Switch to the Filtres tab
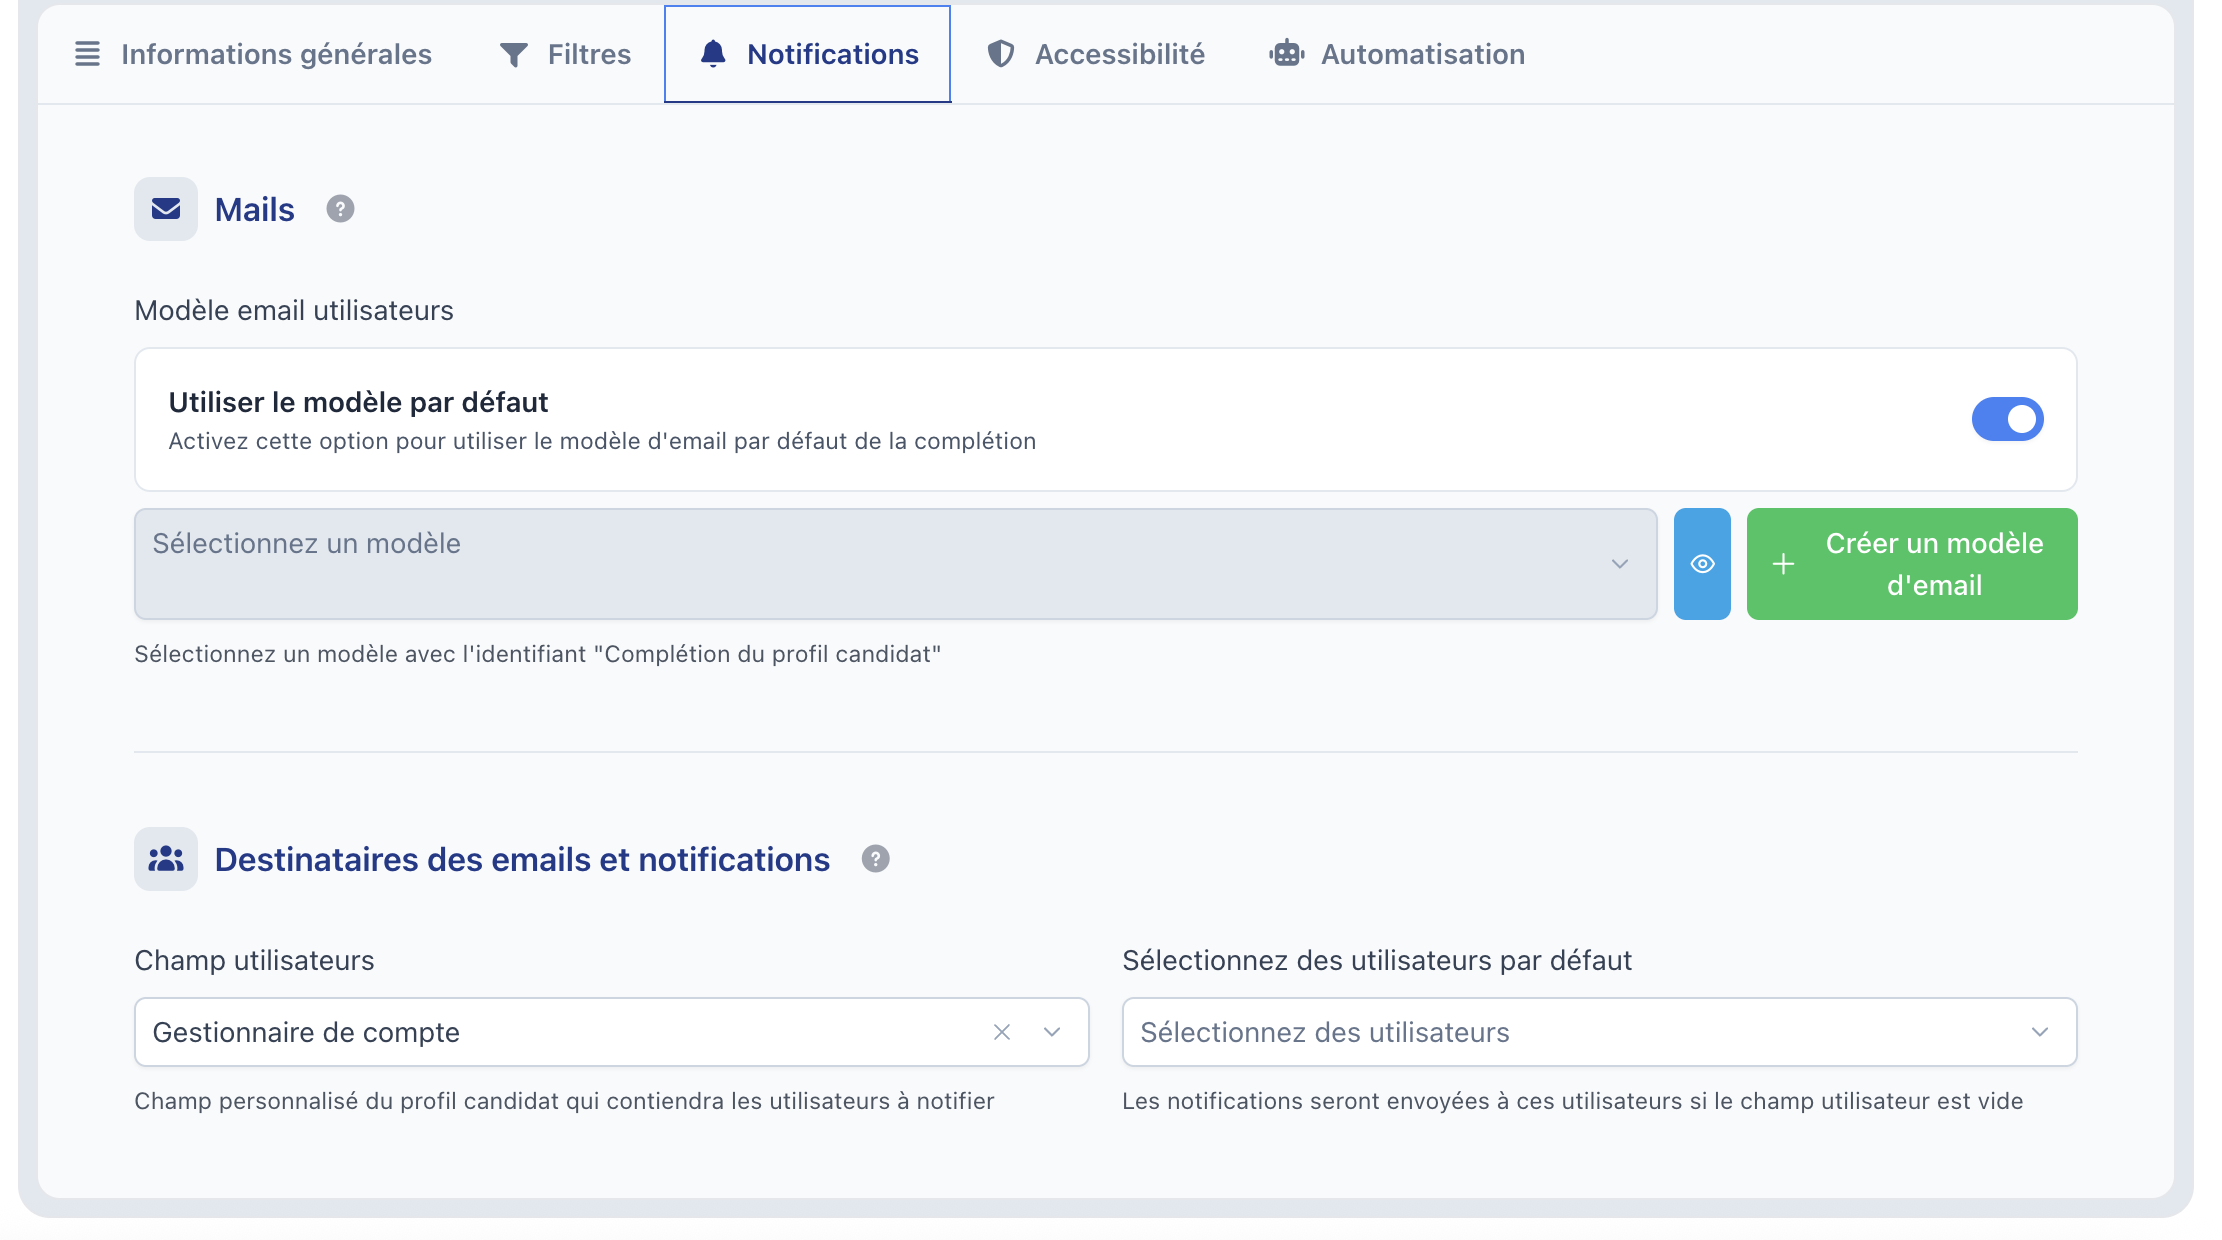The width and height of the screenshot is (2222, 1240). pyautogui.click(x=565, y=54)
